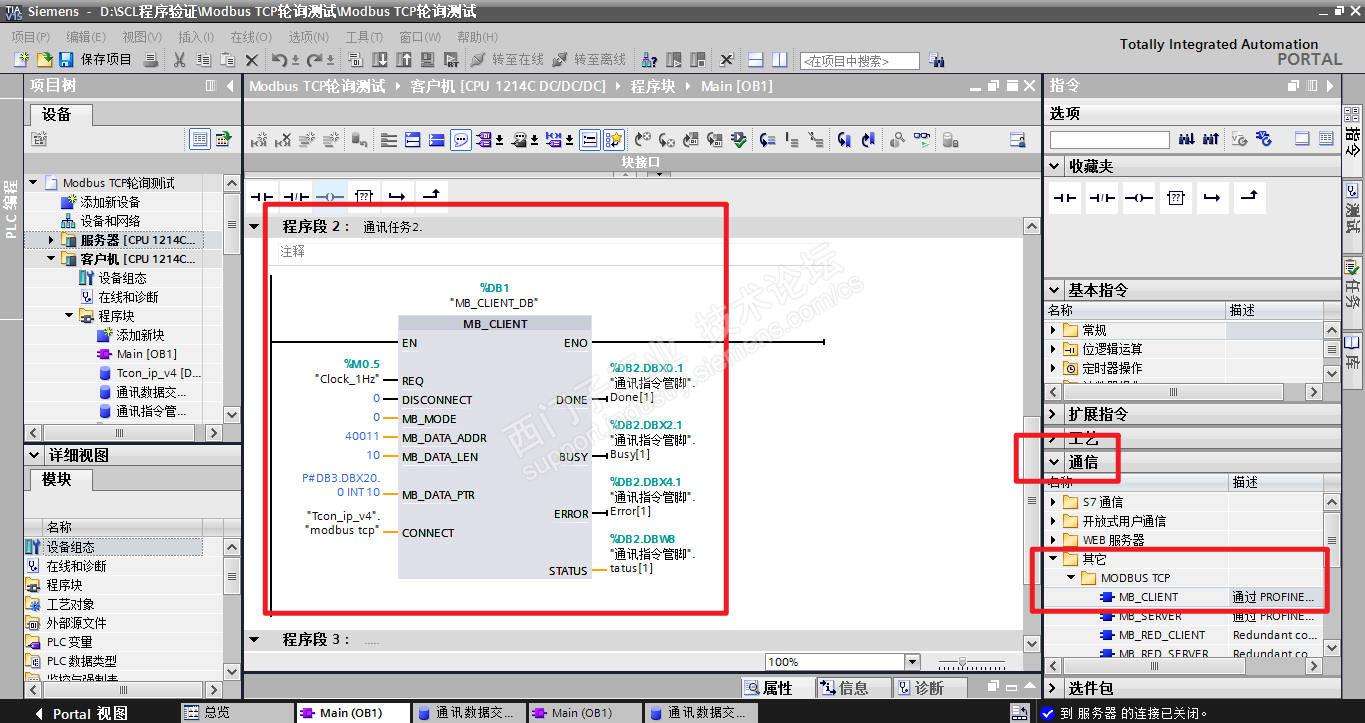Collapse the 详细视图 panel
This screenshot has width=1365, height=723.
coord(36,455)
